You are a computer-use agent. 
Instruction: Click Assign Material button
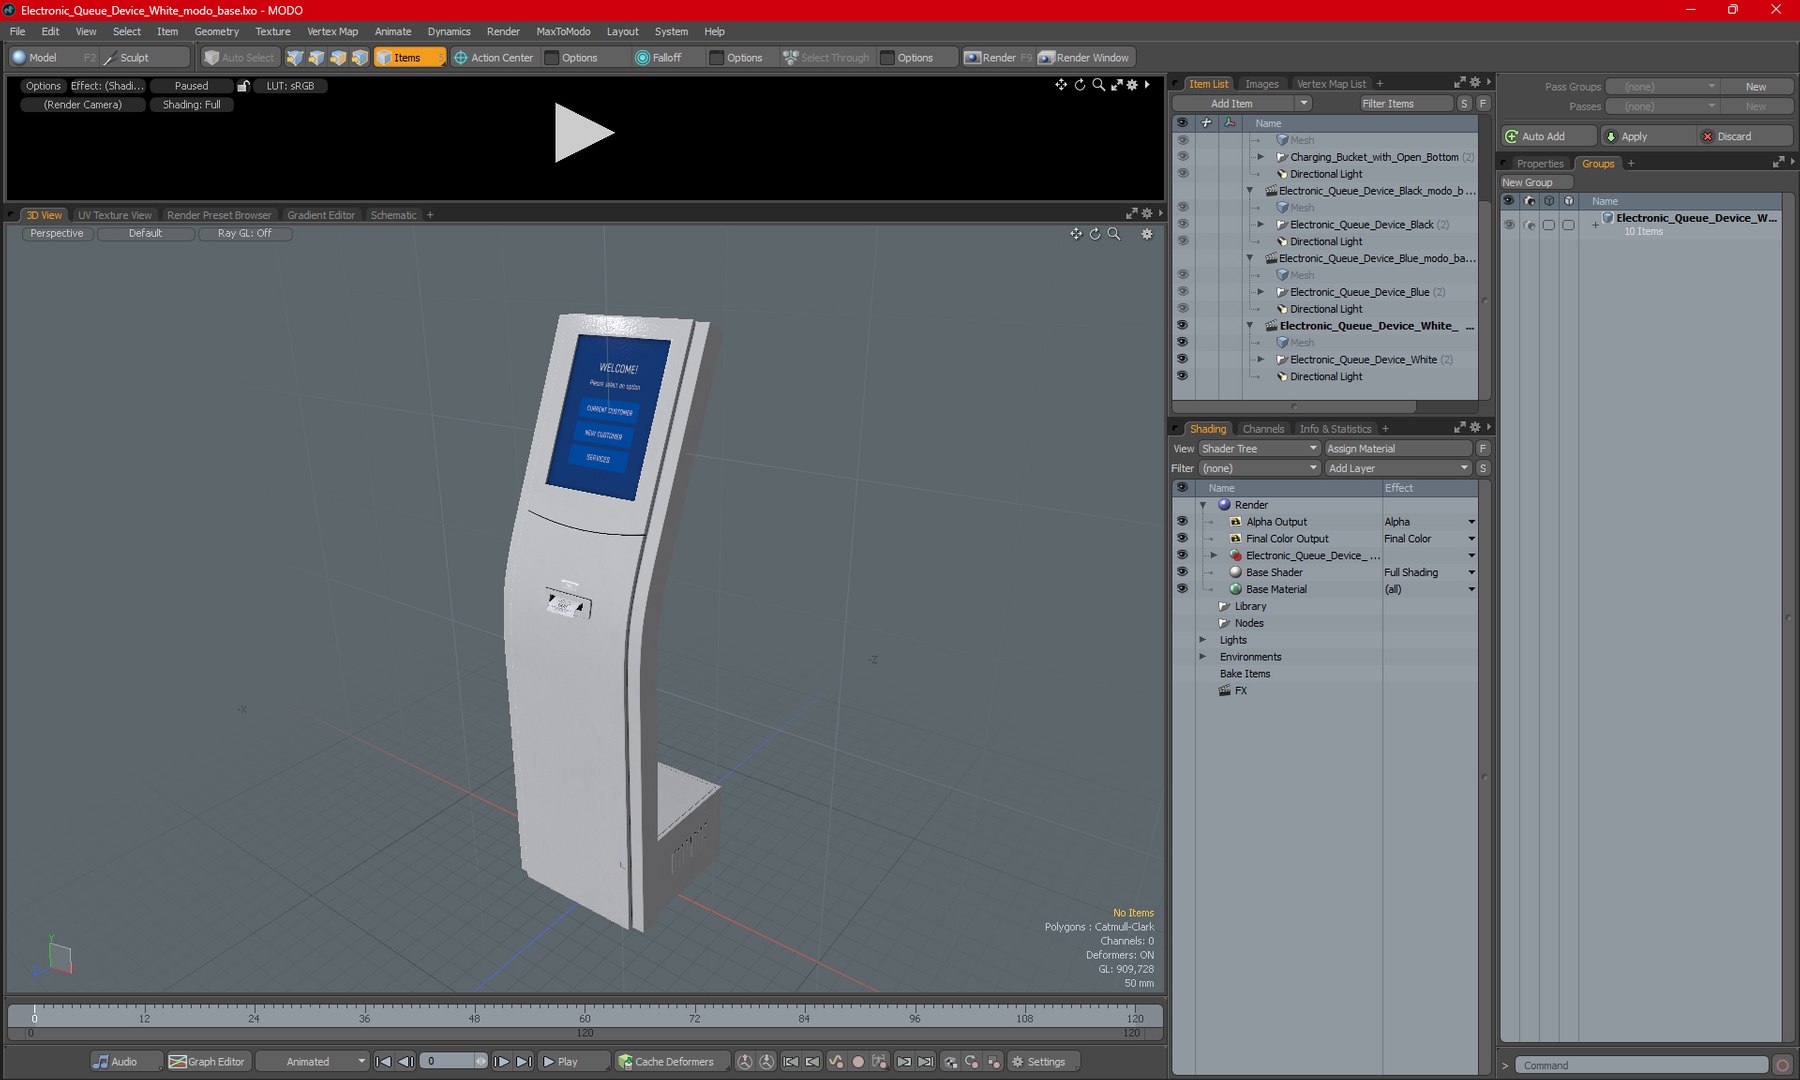(1398, 449)
